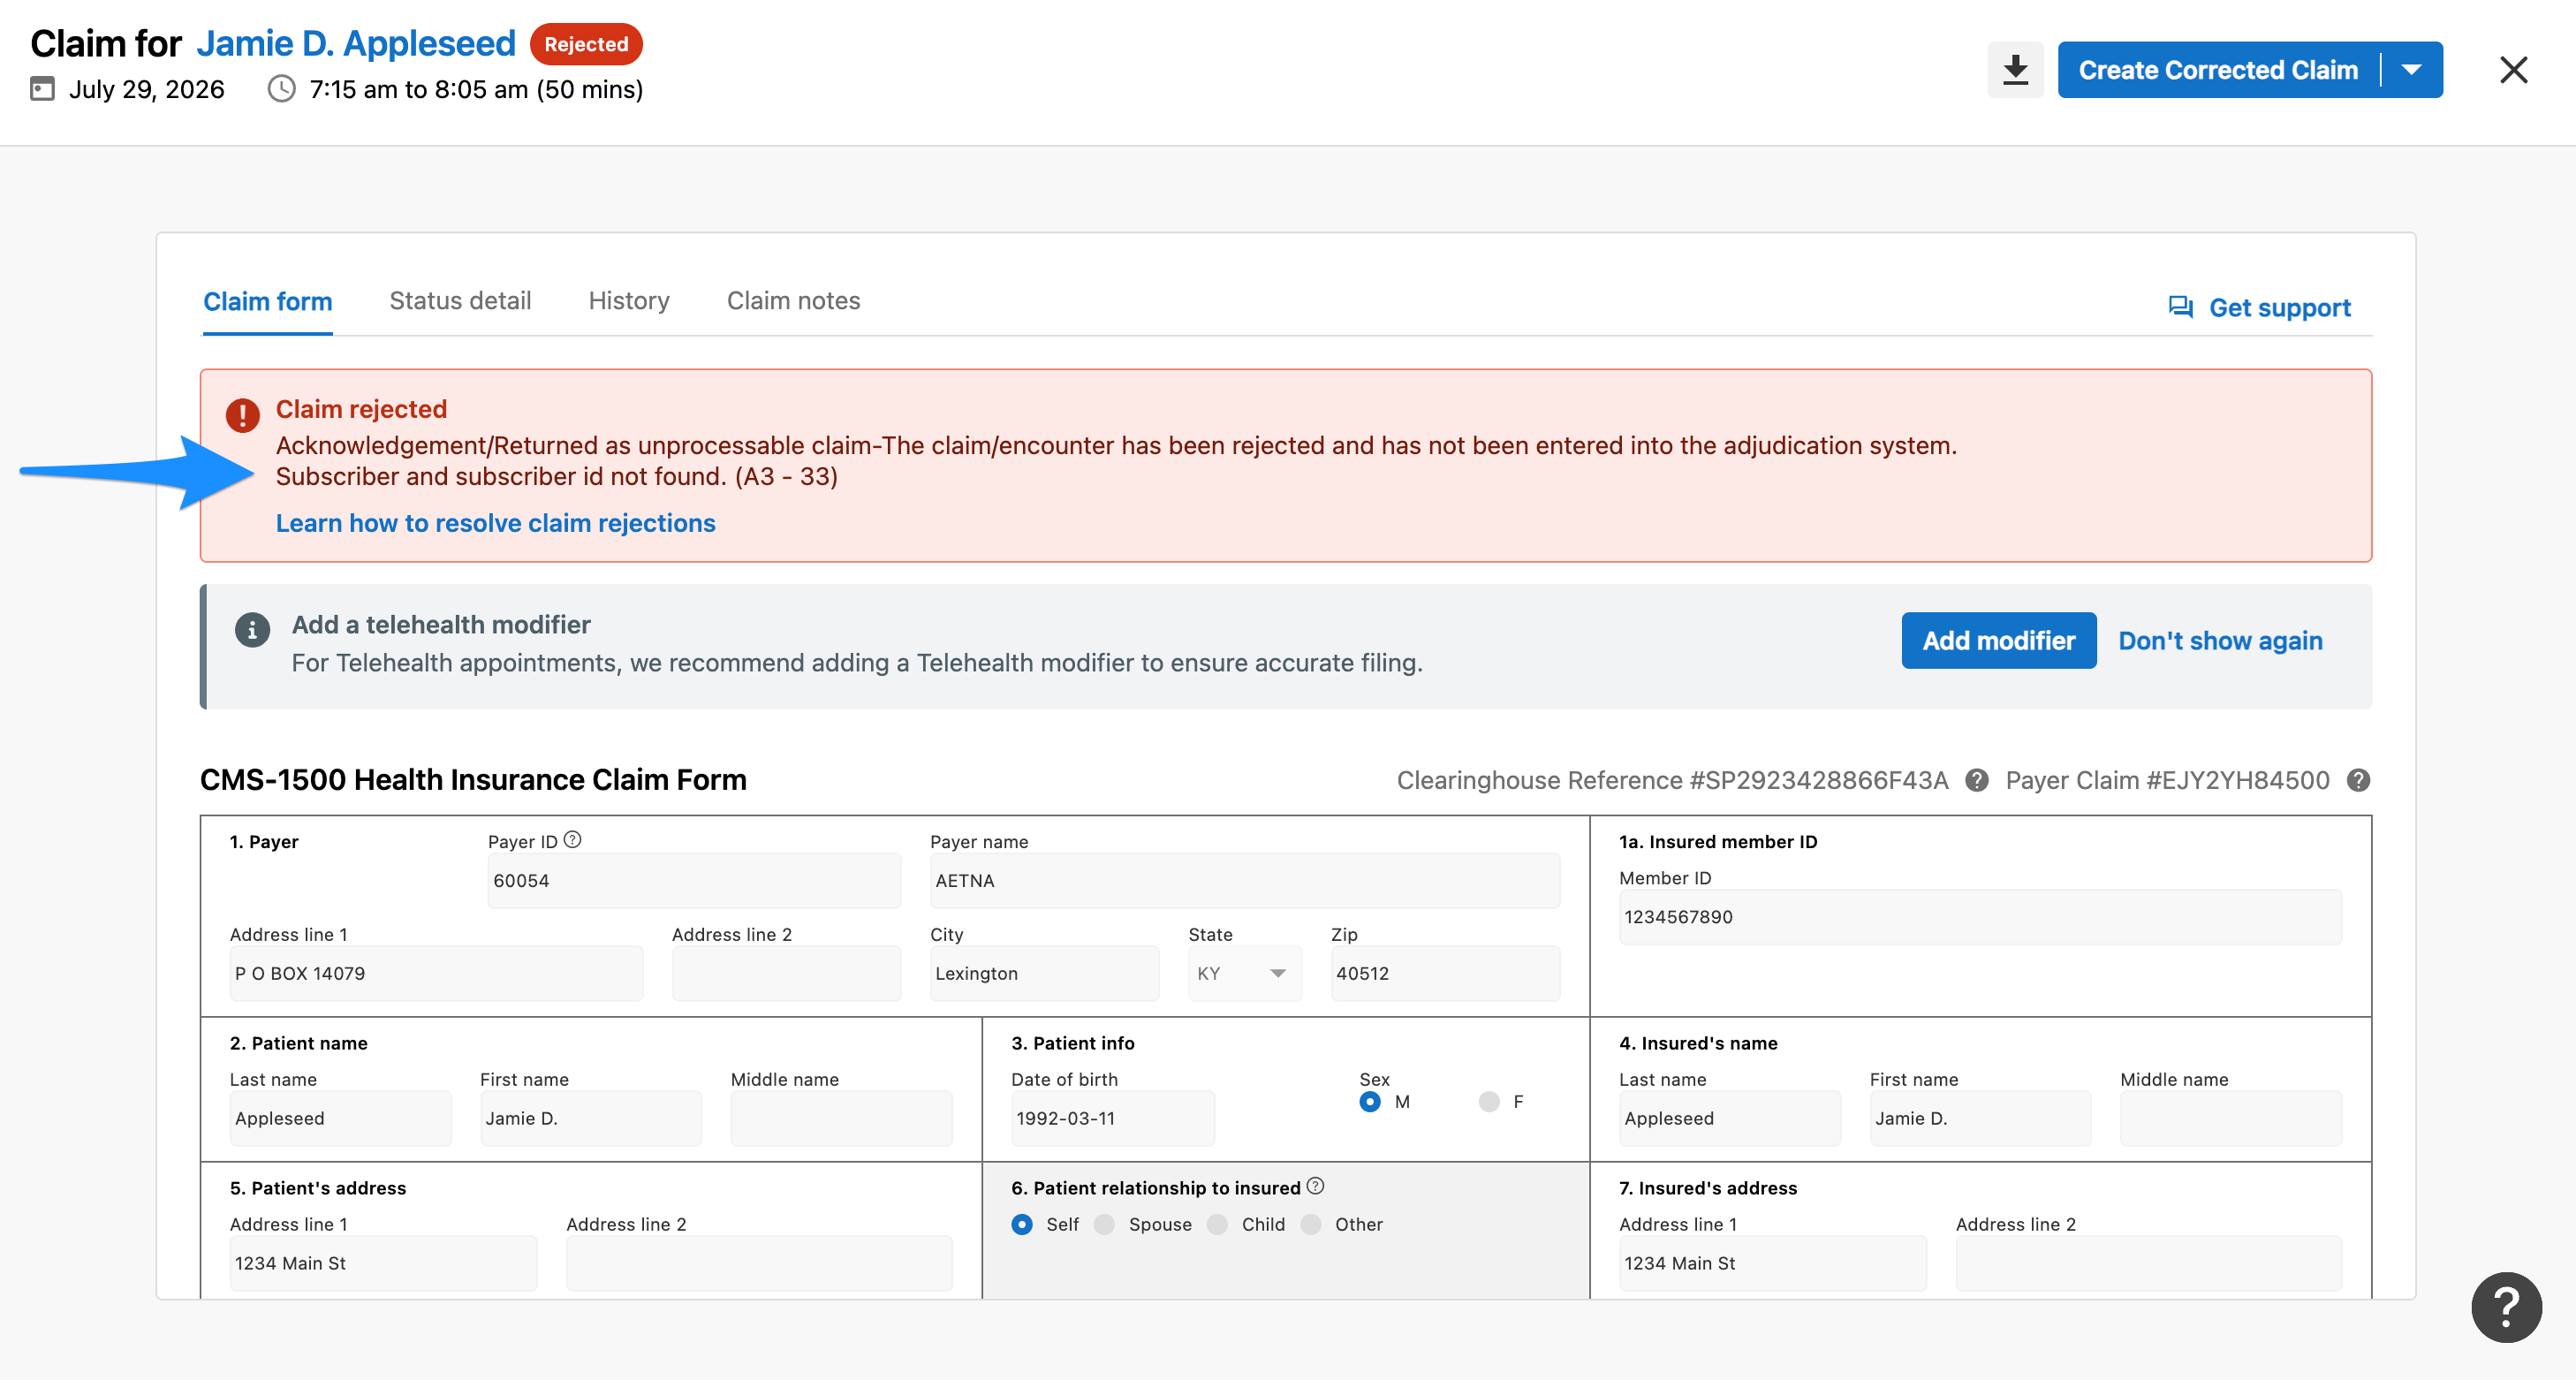Open the Payer ID help tooltip icon
2576x1380 pixels.
pos(572,840)
